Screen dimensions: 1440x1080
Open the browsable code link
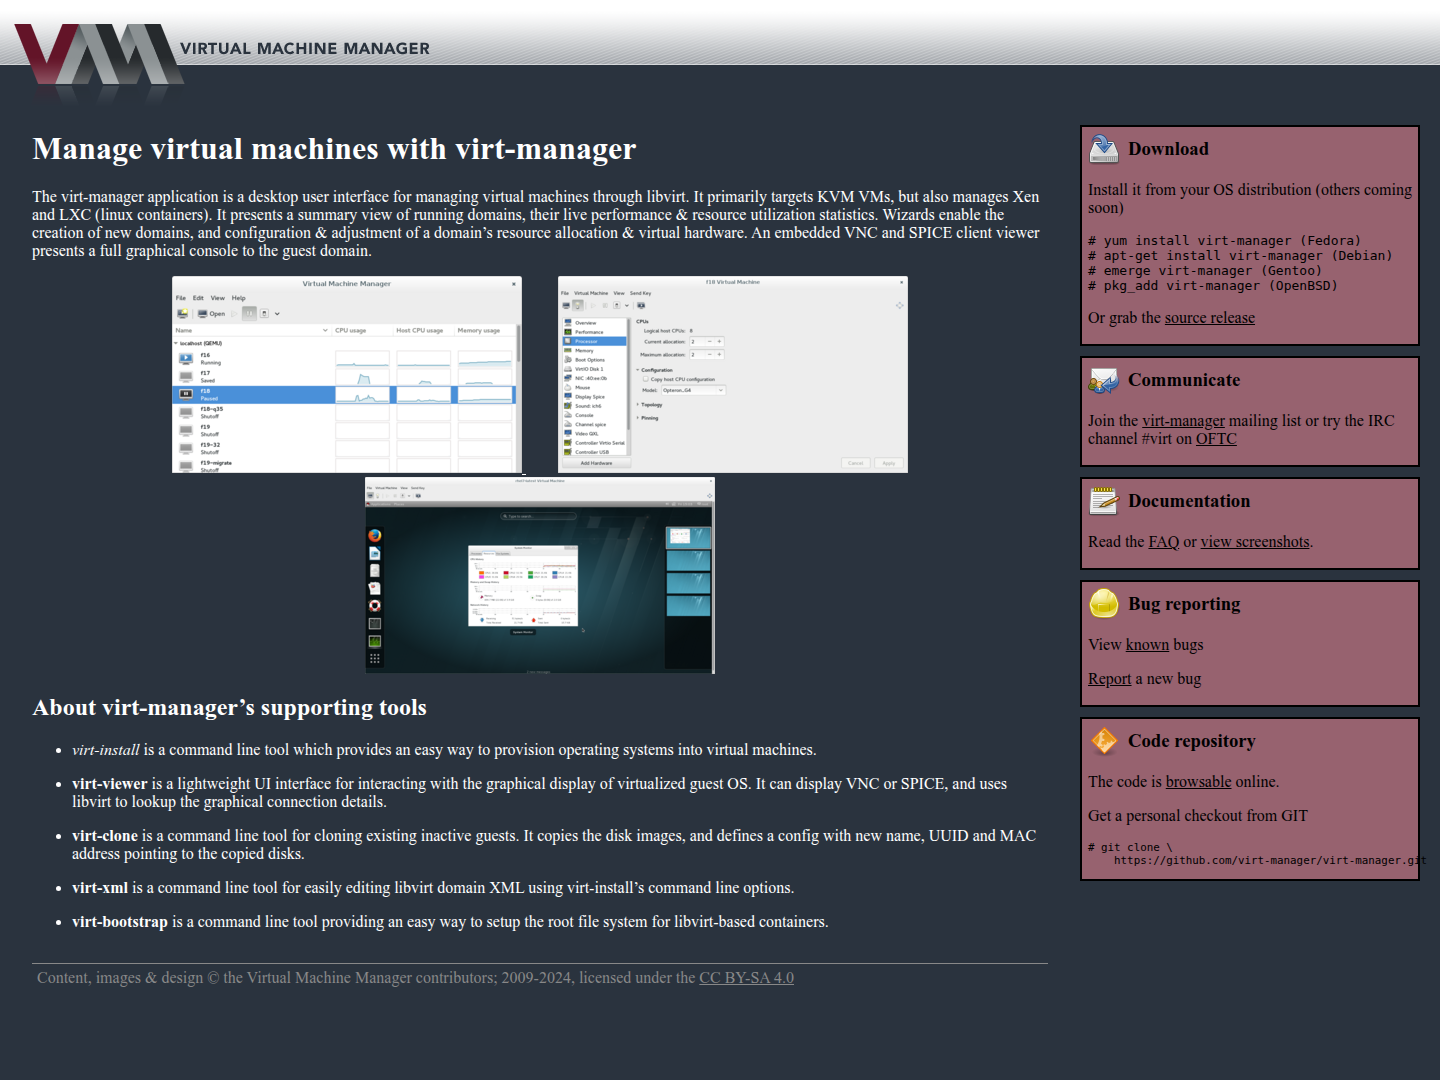point(1198,782)
